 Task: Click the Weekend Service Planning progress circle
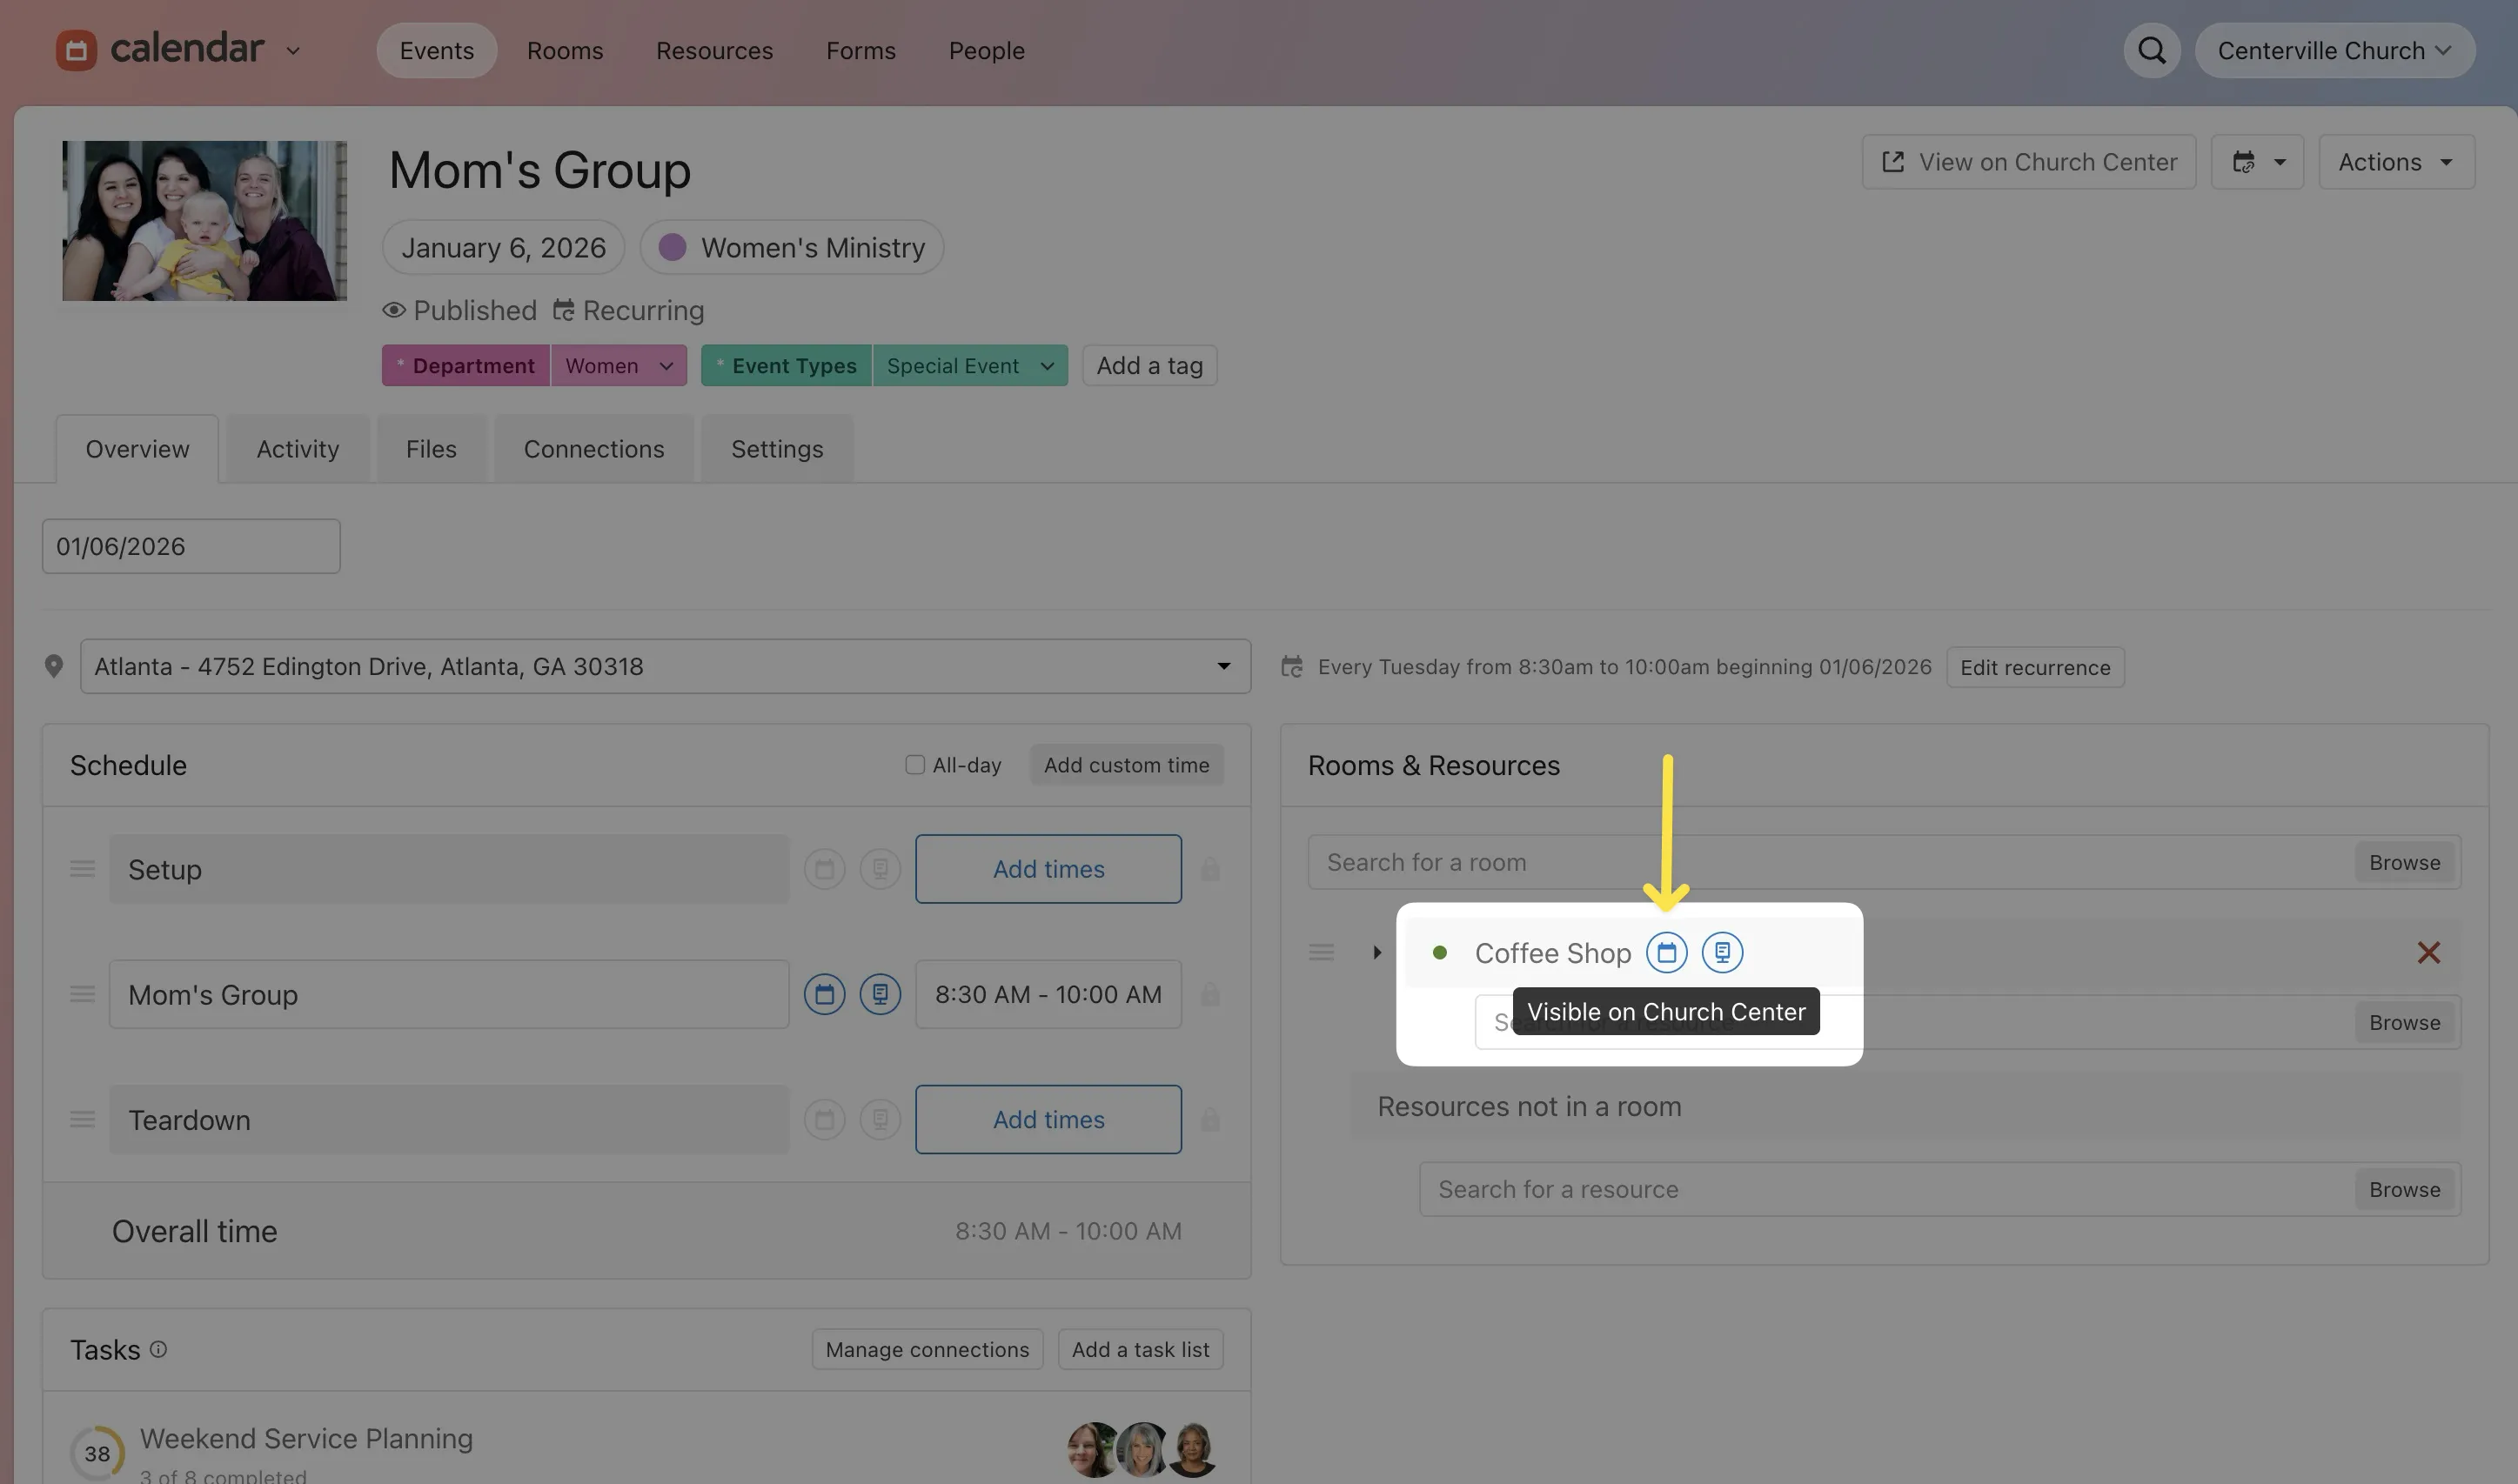click(x=96, y=1452)
